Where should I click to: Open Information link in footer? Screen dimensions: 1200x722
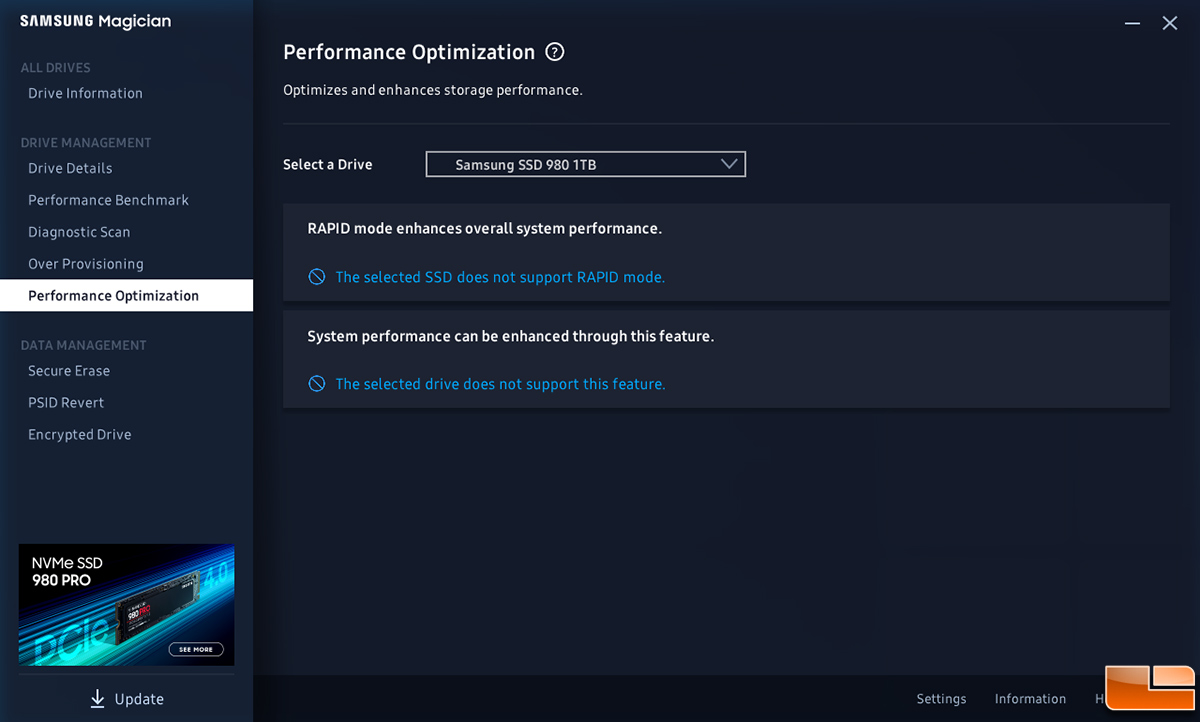click(x=1030, y=699)
